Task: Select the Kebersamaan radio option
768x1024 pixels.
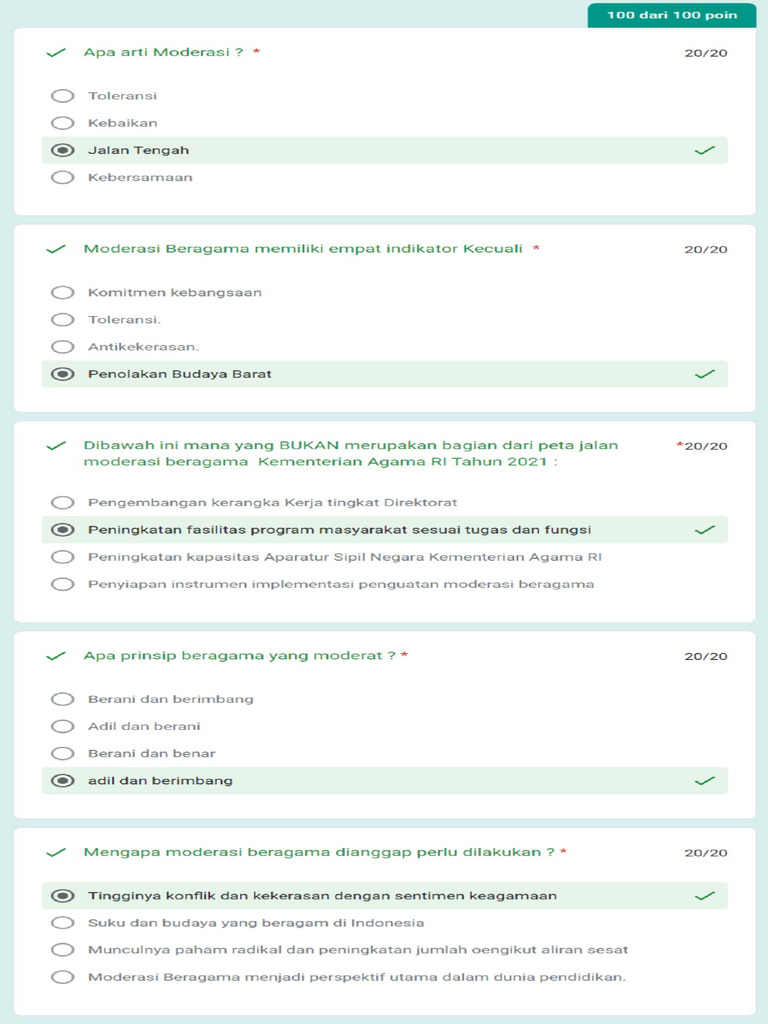Action: coord(63,177)
